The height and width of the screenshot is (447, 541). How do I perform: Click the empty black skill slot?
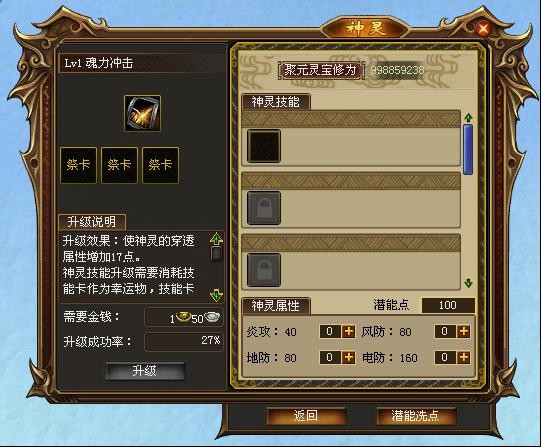[264, 146]
